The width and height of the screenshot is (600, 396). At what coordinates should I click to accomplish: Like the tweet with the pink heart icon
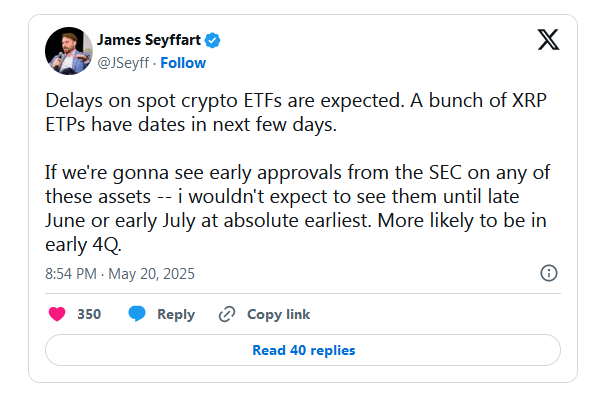pyautogui.click(x=57, y=314)
